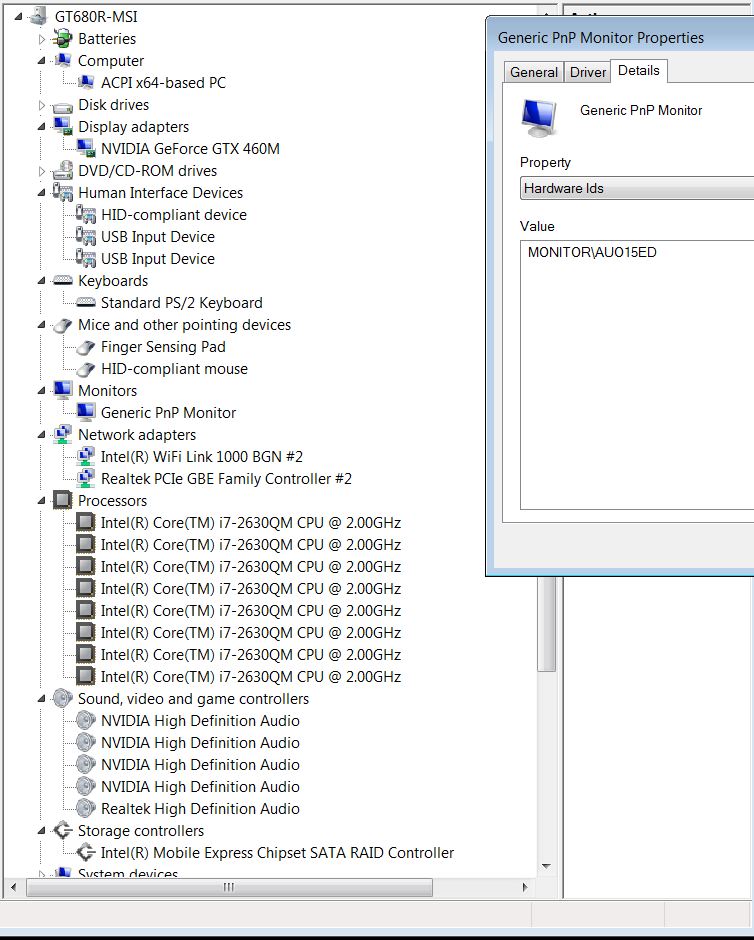
Task: Click the vertical scrollbar thumb of device tree
Action: point(547,623)
